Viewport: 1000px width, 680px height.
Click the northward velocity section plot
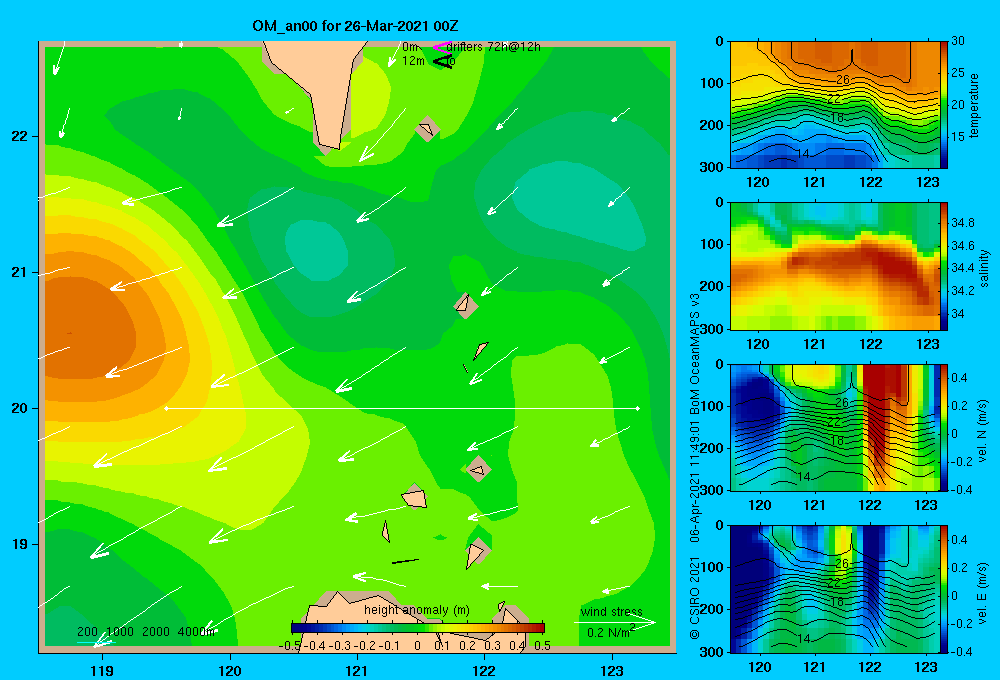[x=835, y=427]
